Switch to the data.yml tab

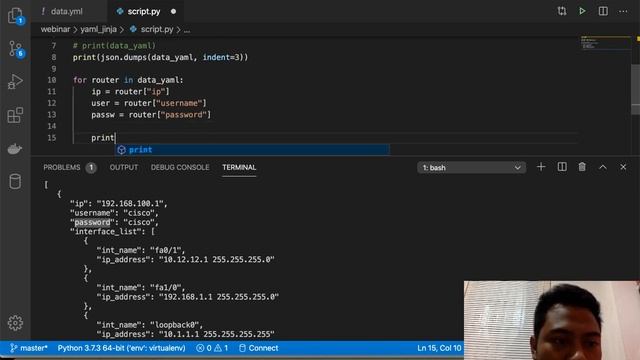click(67, 11)
